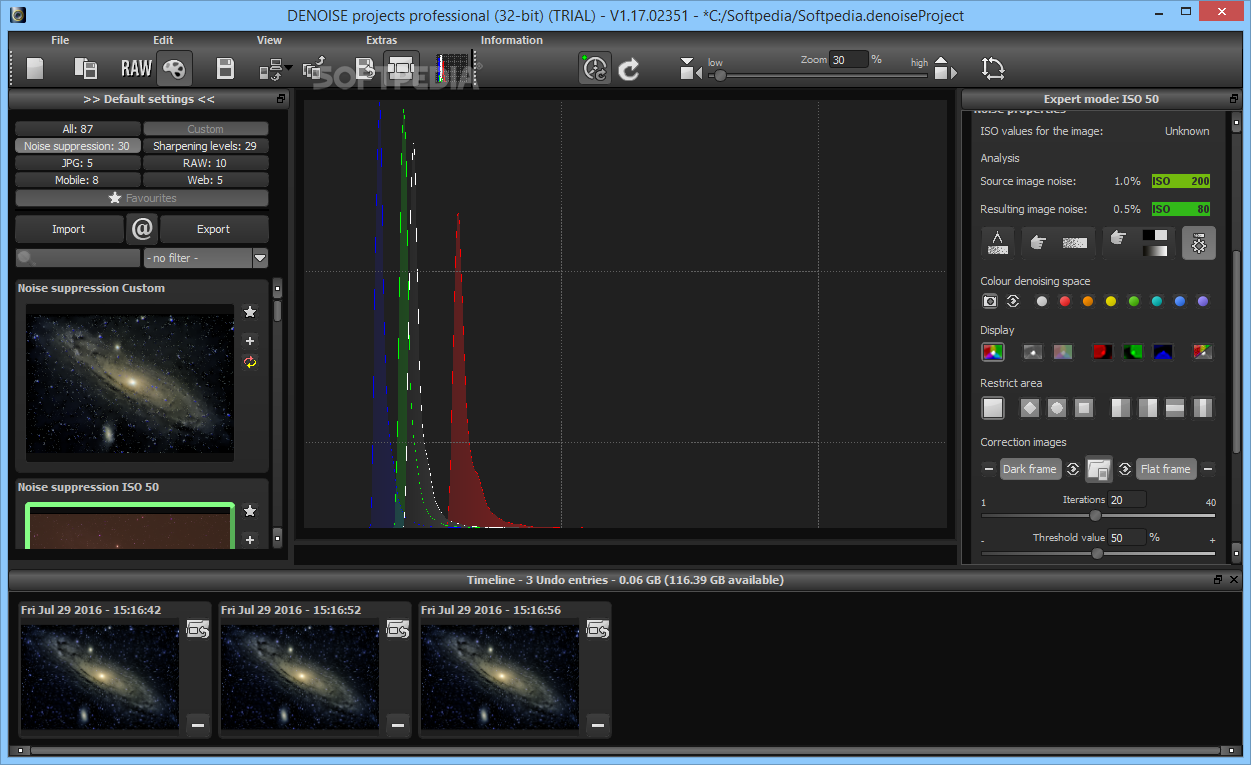This screenshot has width=1251, height=765.
Task: Remove timeline entry 15:16:56 with minus
Action: (x=598, y=724)
